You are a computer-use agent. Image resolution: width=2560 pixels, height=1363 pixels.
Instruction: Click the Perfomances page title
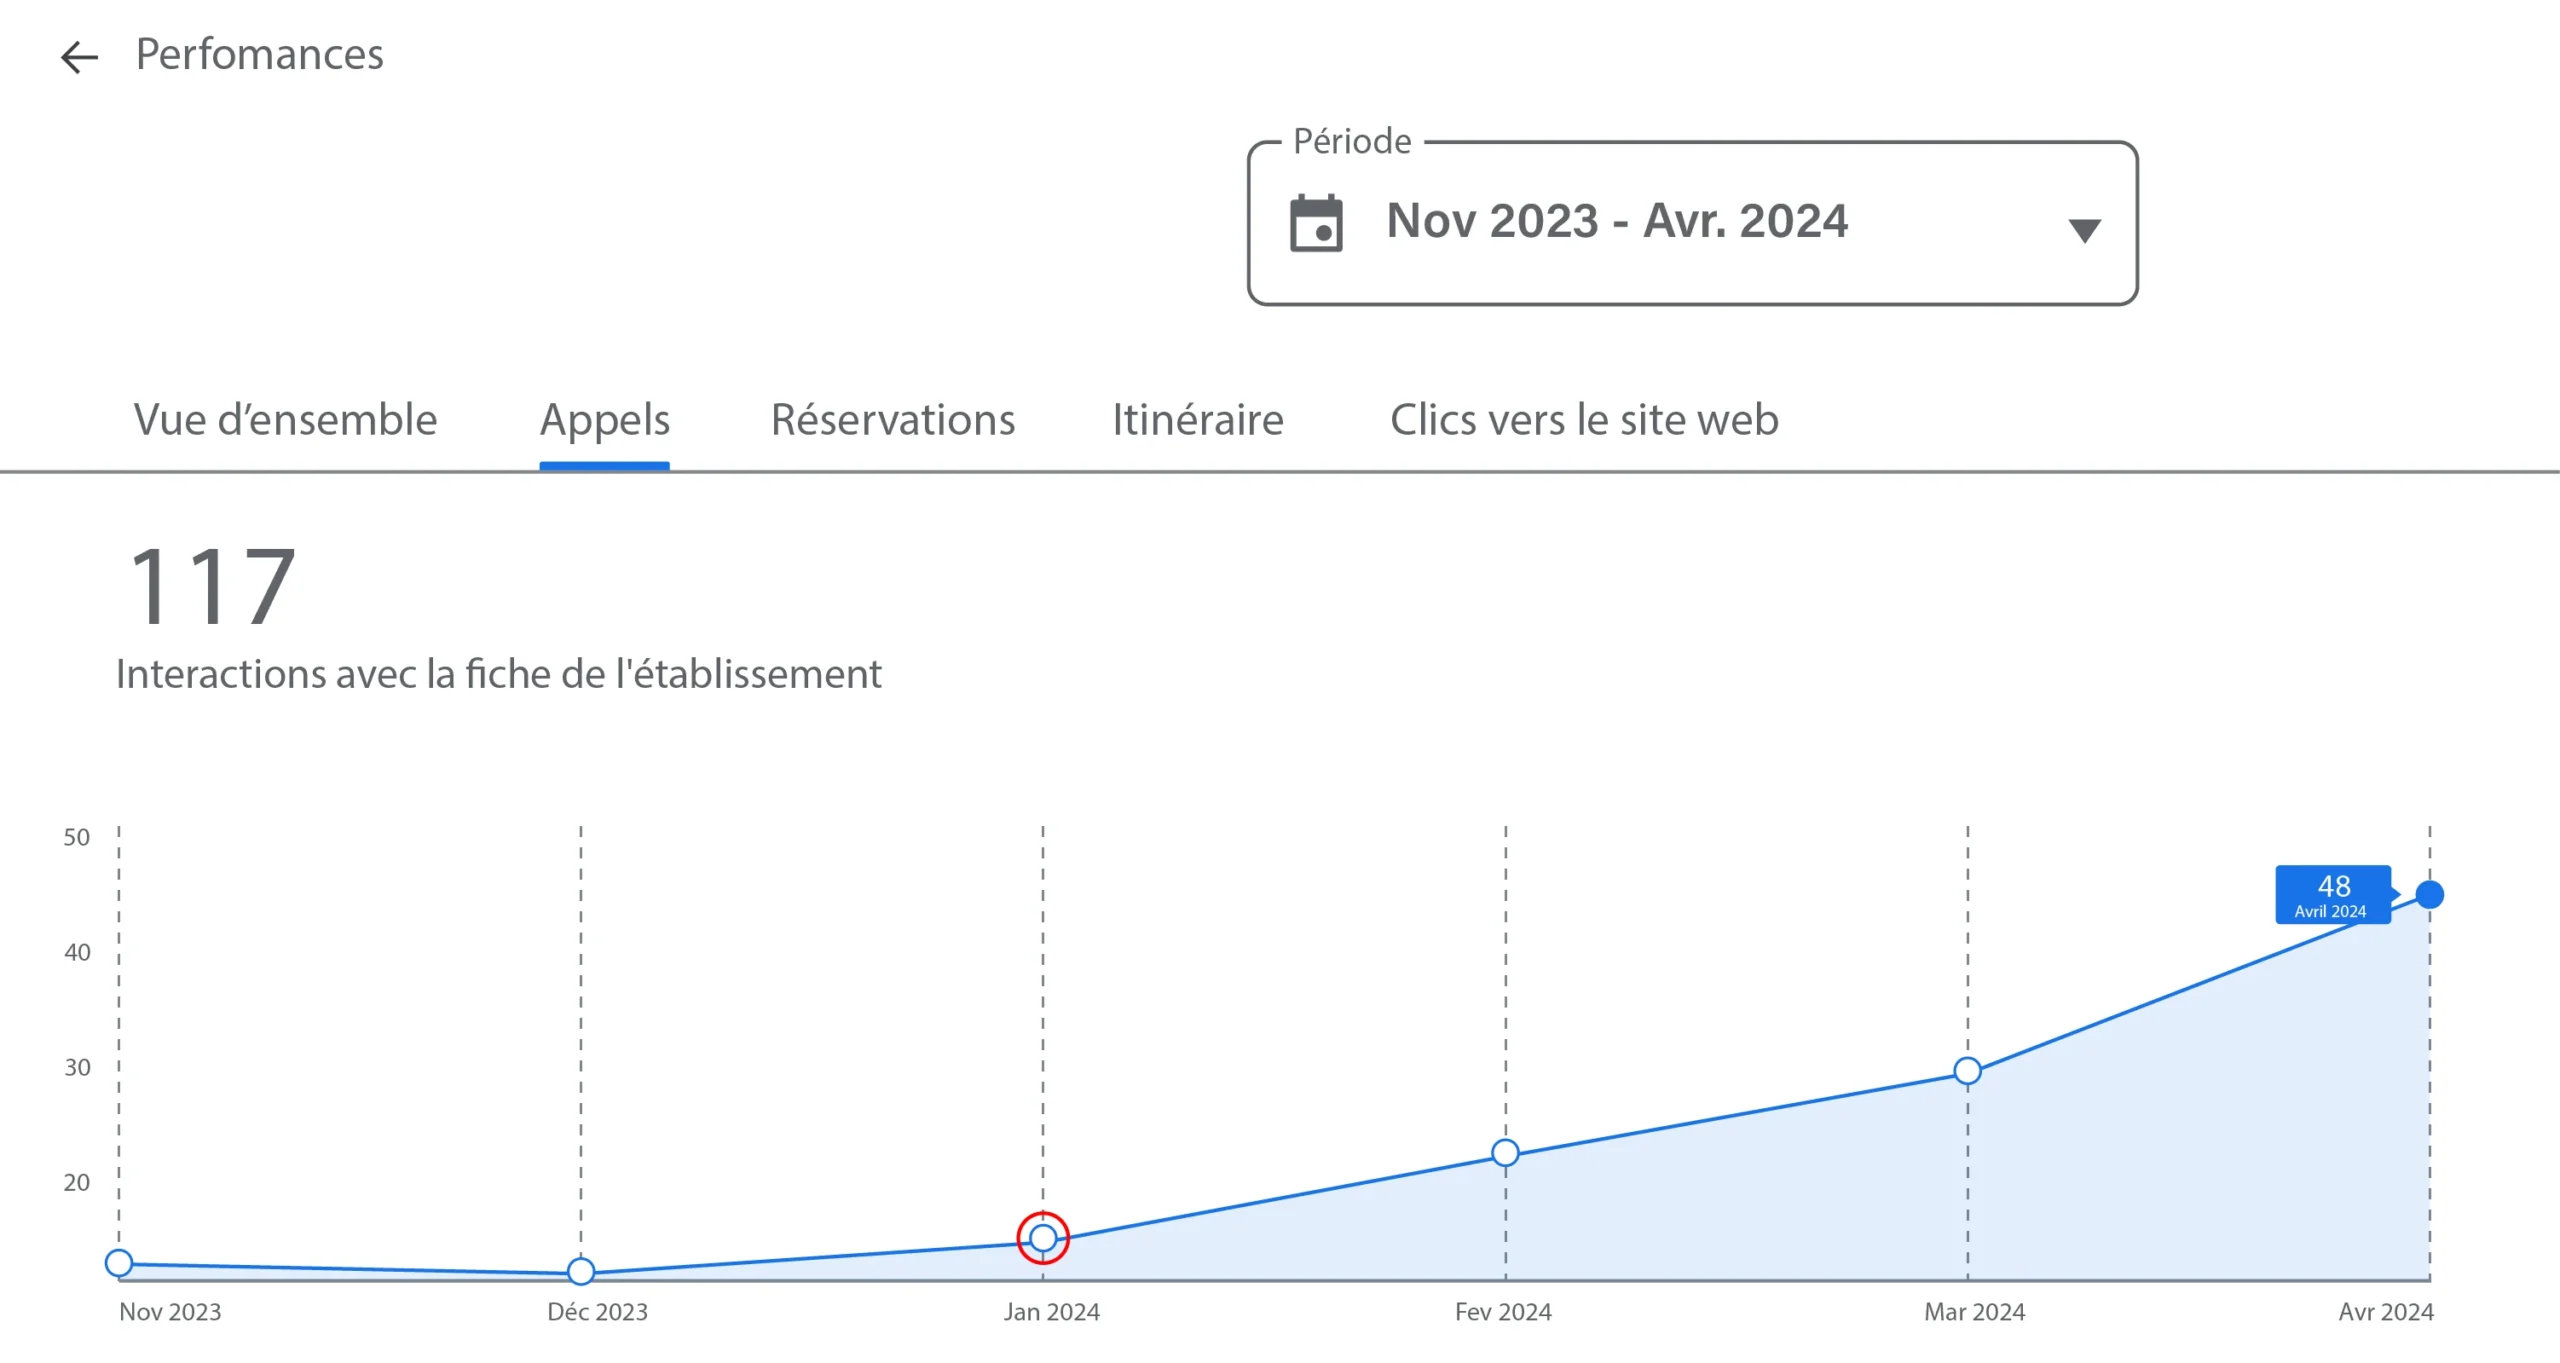point(259,55)
